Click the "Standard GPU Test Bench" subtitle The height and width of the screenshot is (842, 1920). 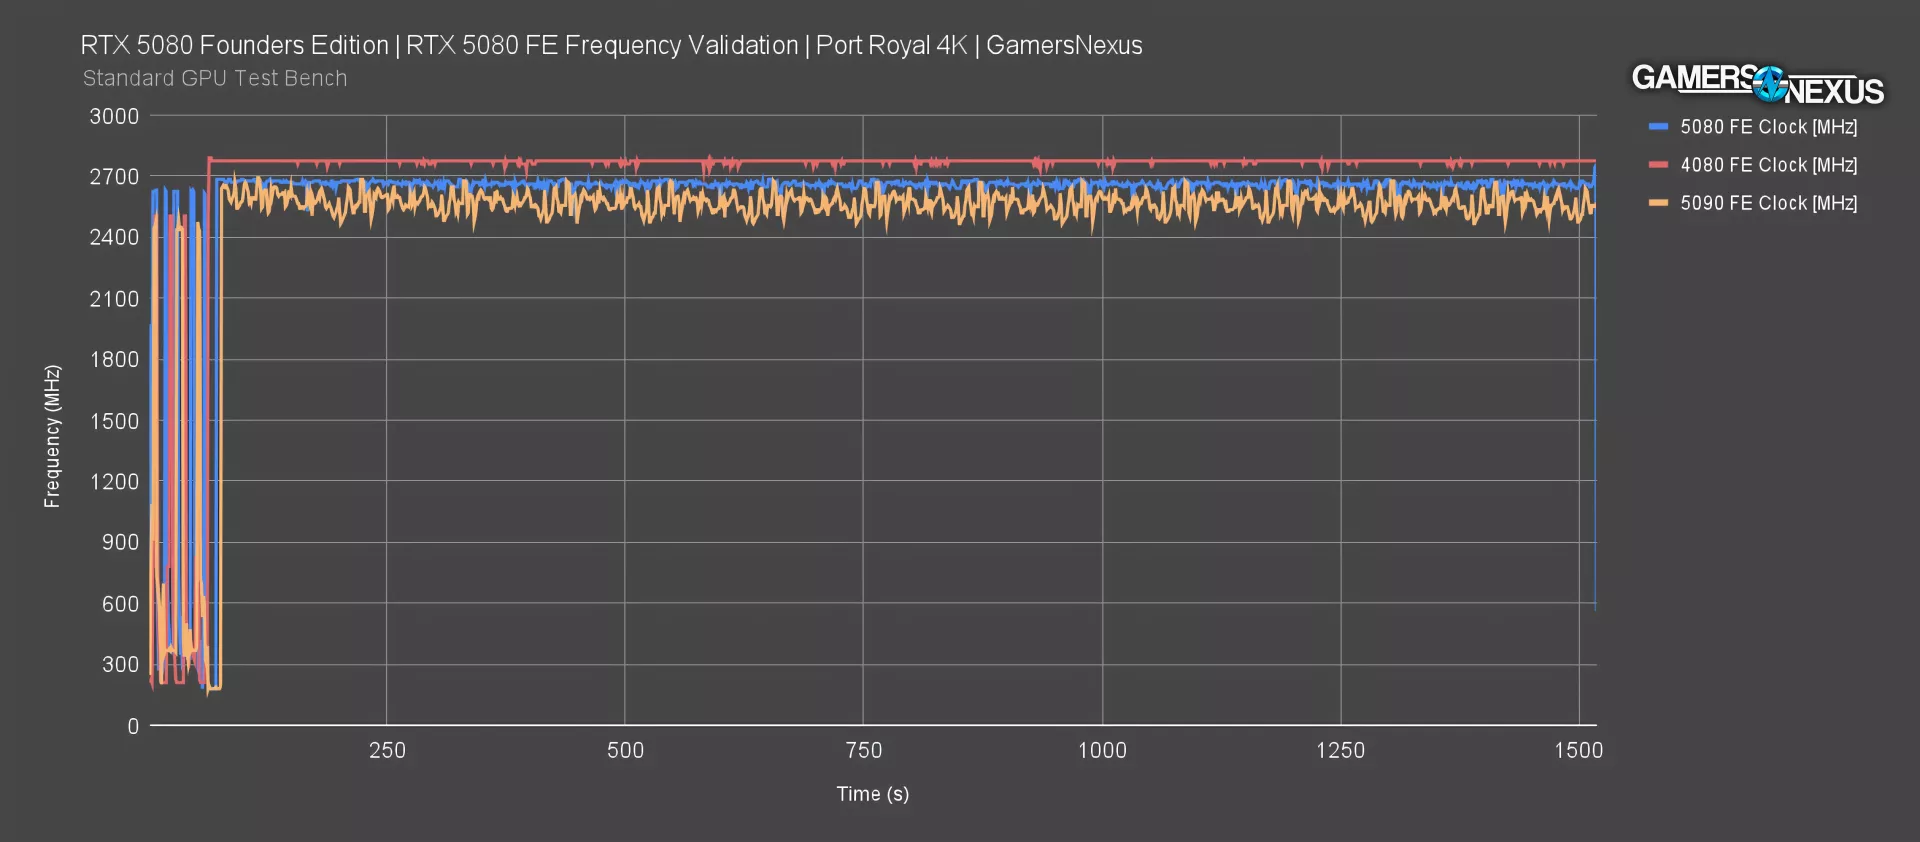pos(215,78)
